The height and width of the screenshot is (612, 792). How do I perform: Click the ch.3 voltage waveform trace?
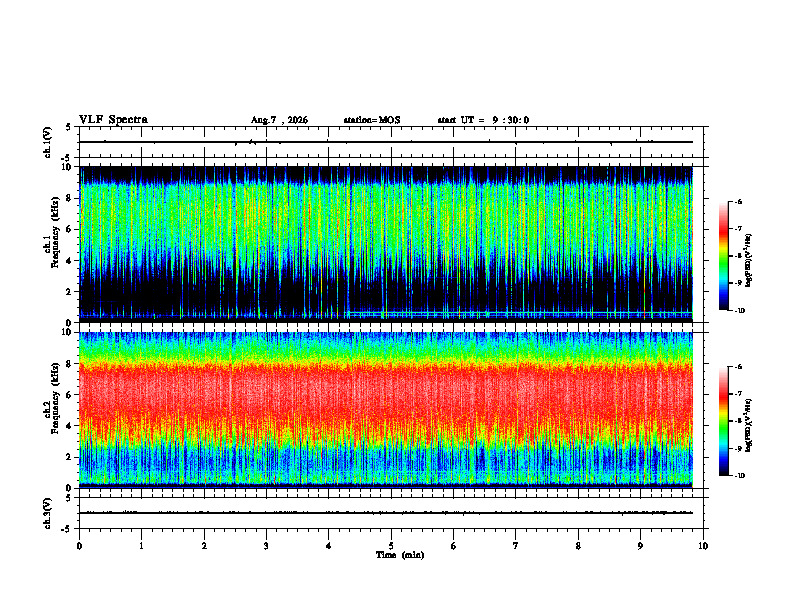386,513
